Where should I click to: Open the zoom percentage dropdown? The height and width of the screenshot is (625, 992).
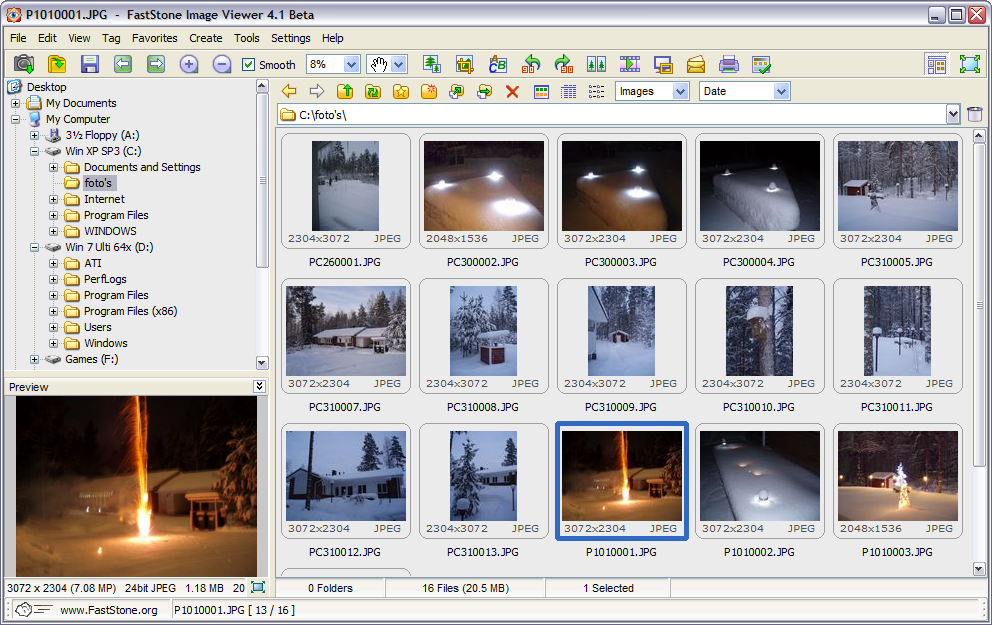point(351,64)
